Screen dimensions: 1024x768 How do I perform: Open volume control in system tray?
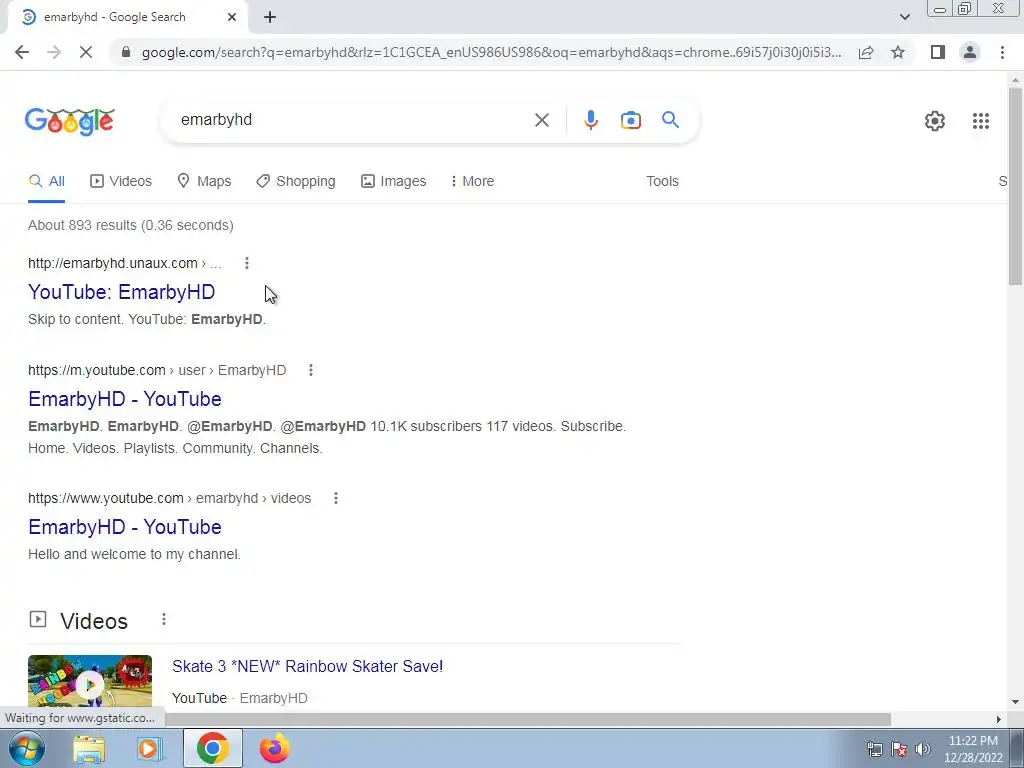(x=923, y=749)
